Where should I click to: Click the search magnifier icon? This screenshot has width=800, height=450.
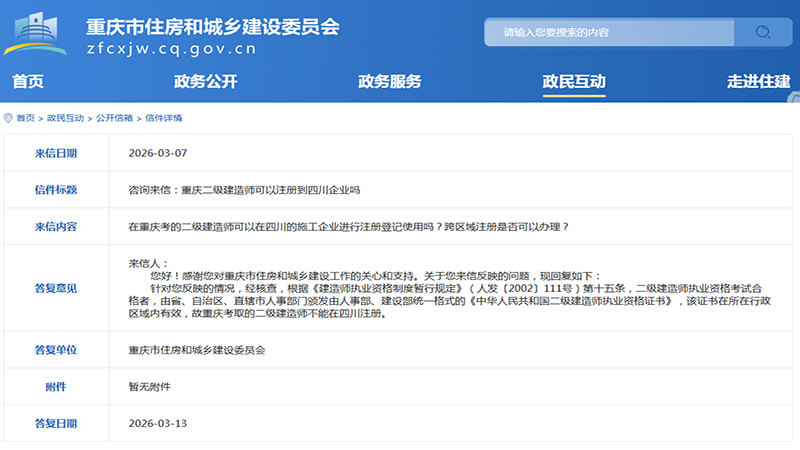tap(763, 32)
